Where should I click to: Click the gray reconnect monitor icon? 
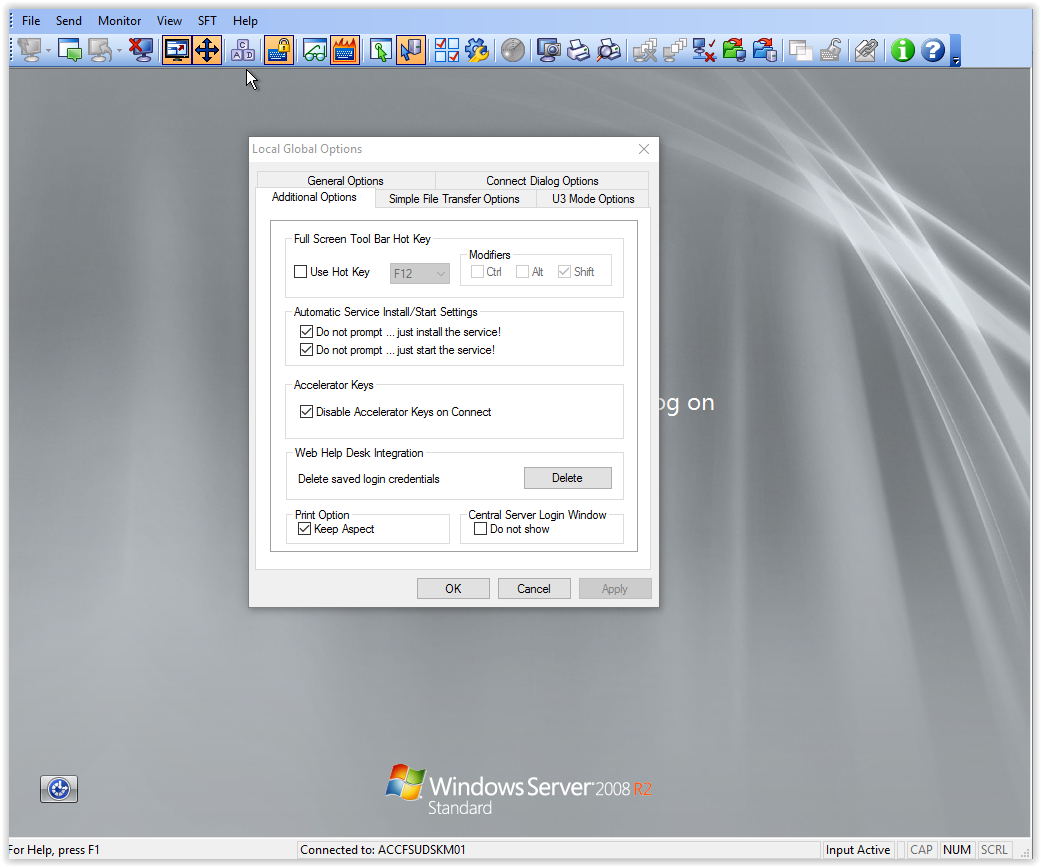[x=100, y=50]
